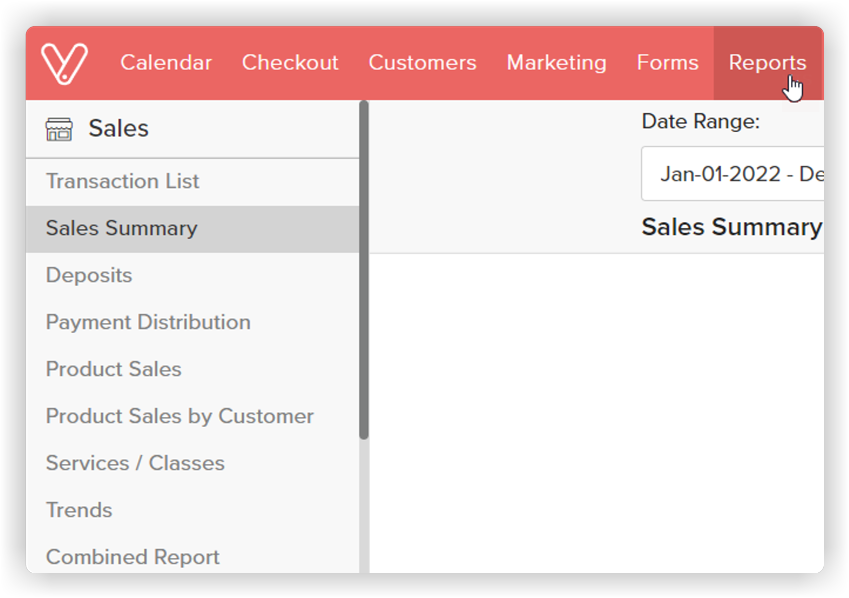Click the sidebar vertical scrollbar thumb
Image resolution: width=849 pixels, height=598 pixels.
click(x=364, y=270)
